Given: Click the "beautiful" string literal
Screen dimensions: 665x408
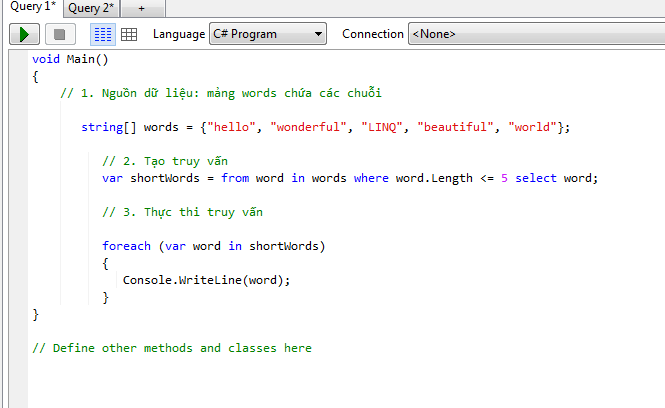Looking at the screenshot, I should click(455, 127).
